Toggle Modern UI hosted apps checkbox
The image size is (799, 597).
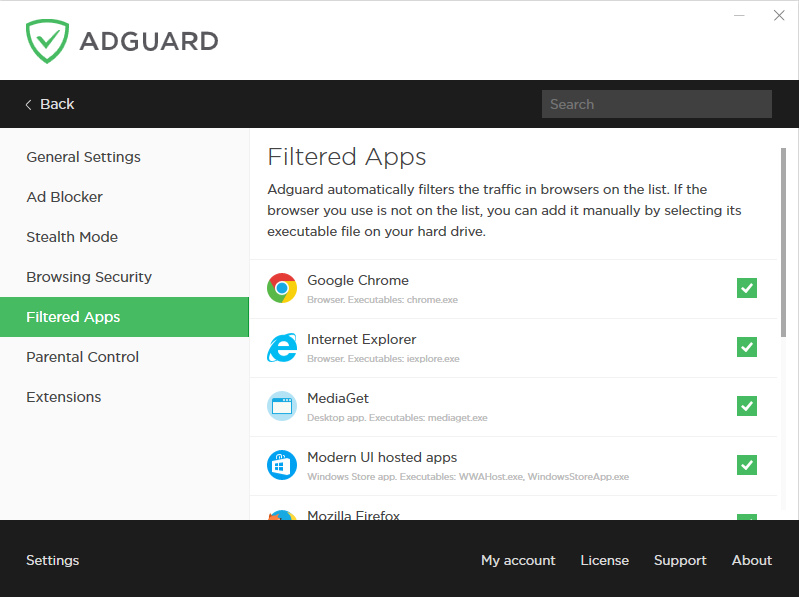click(747, 465)
